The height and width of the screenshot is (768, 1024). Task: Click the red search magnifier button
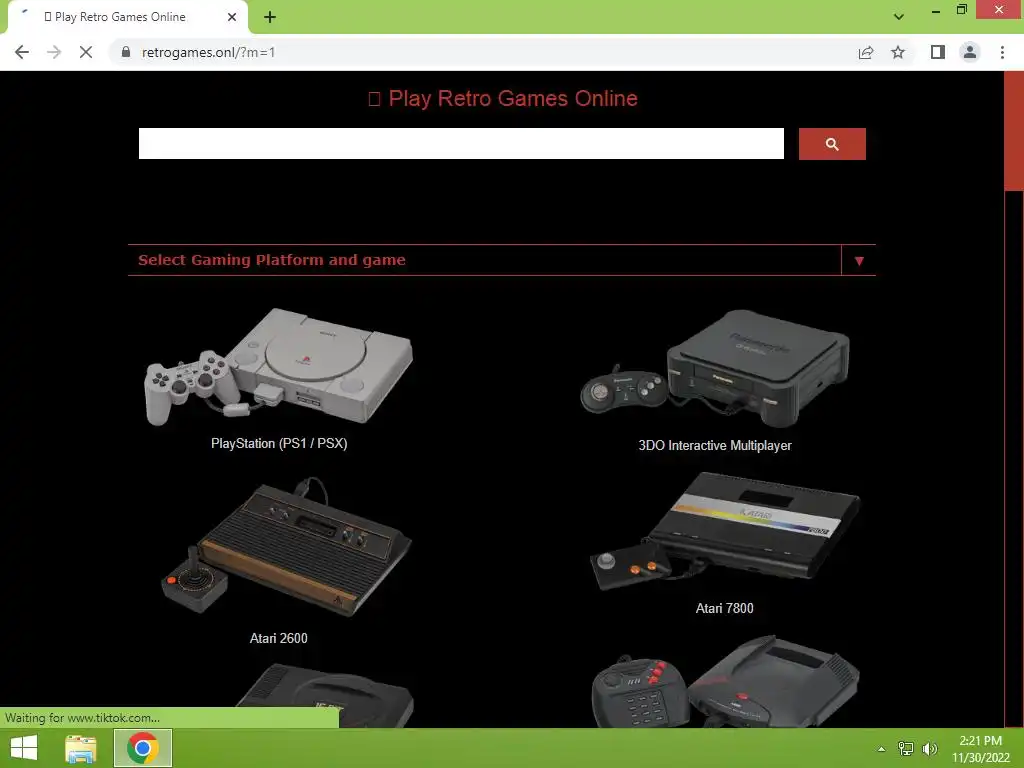coord(832,144)
